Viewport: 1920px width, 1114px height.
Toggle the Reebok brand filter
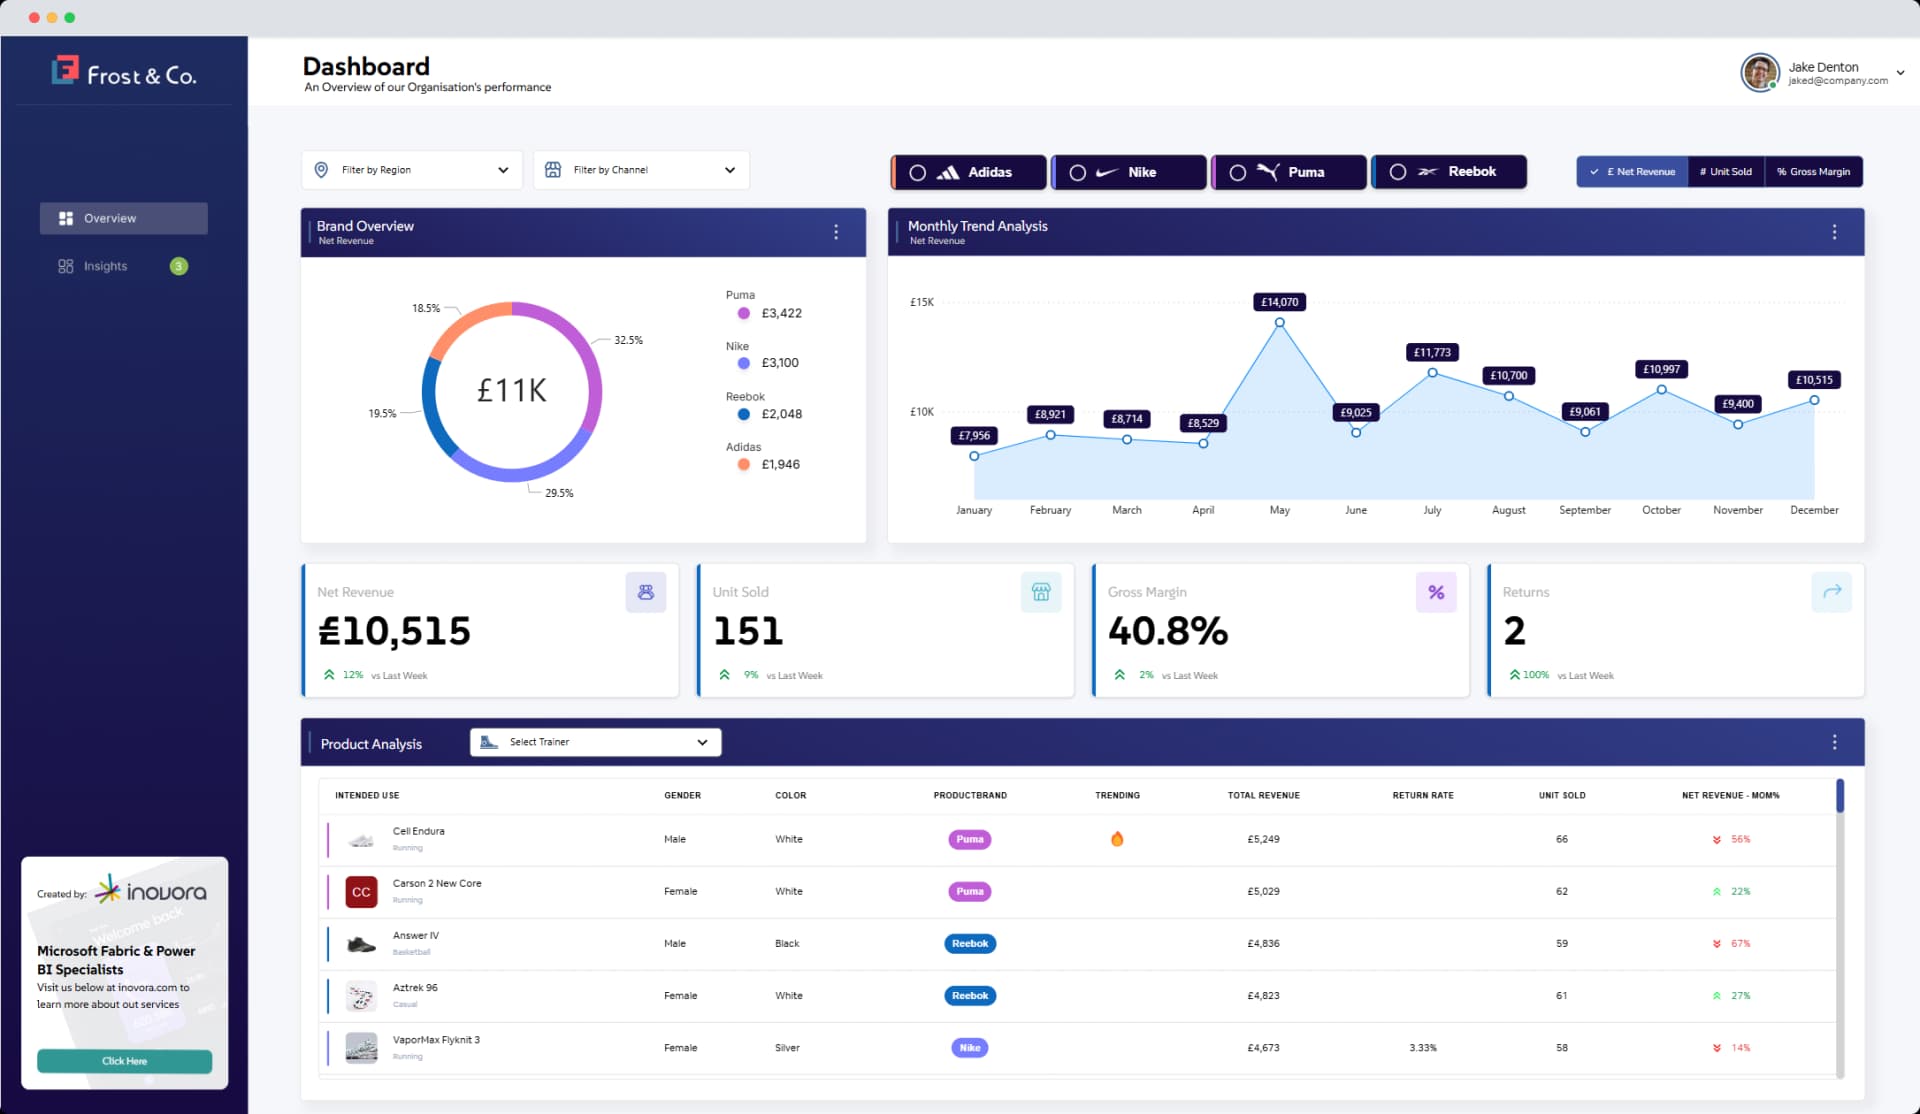[1448, 171]
